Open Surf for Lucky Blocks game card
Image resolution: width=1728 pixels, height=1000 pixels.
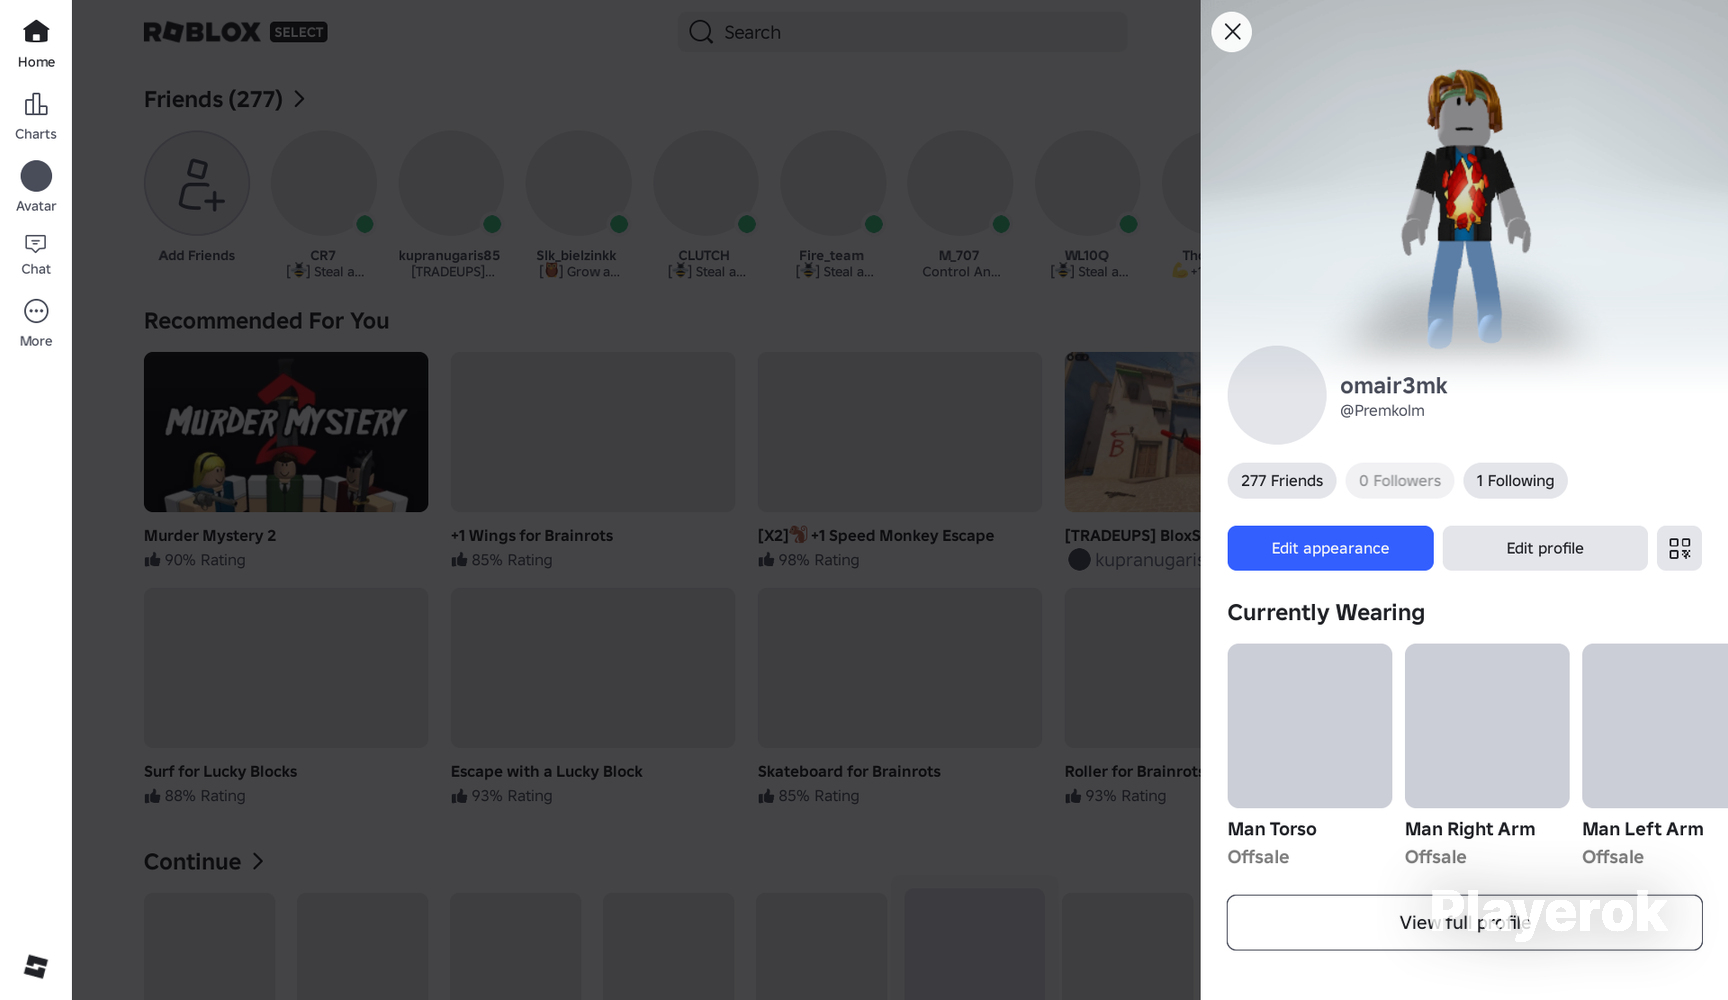[286, 697]
